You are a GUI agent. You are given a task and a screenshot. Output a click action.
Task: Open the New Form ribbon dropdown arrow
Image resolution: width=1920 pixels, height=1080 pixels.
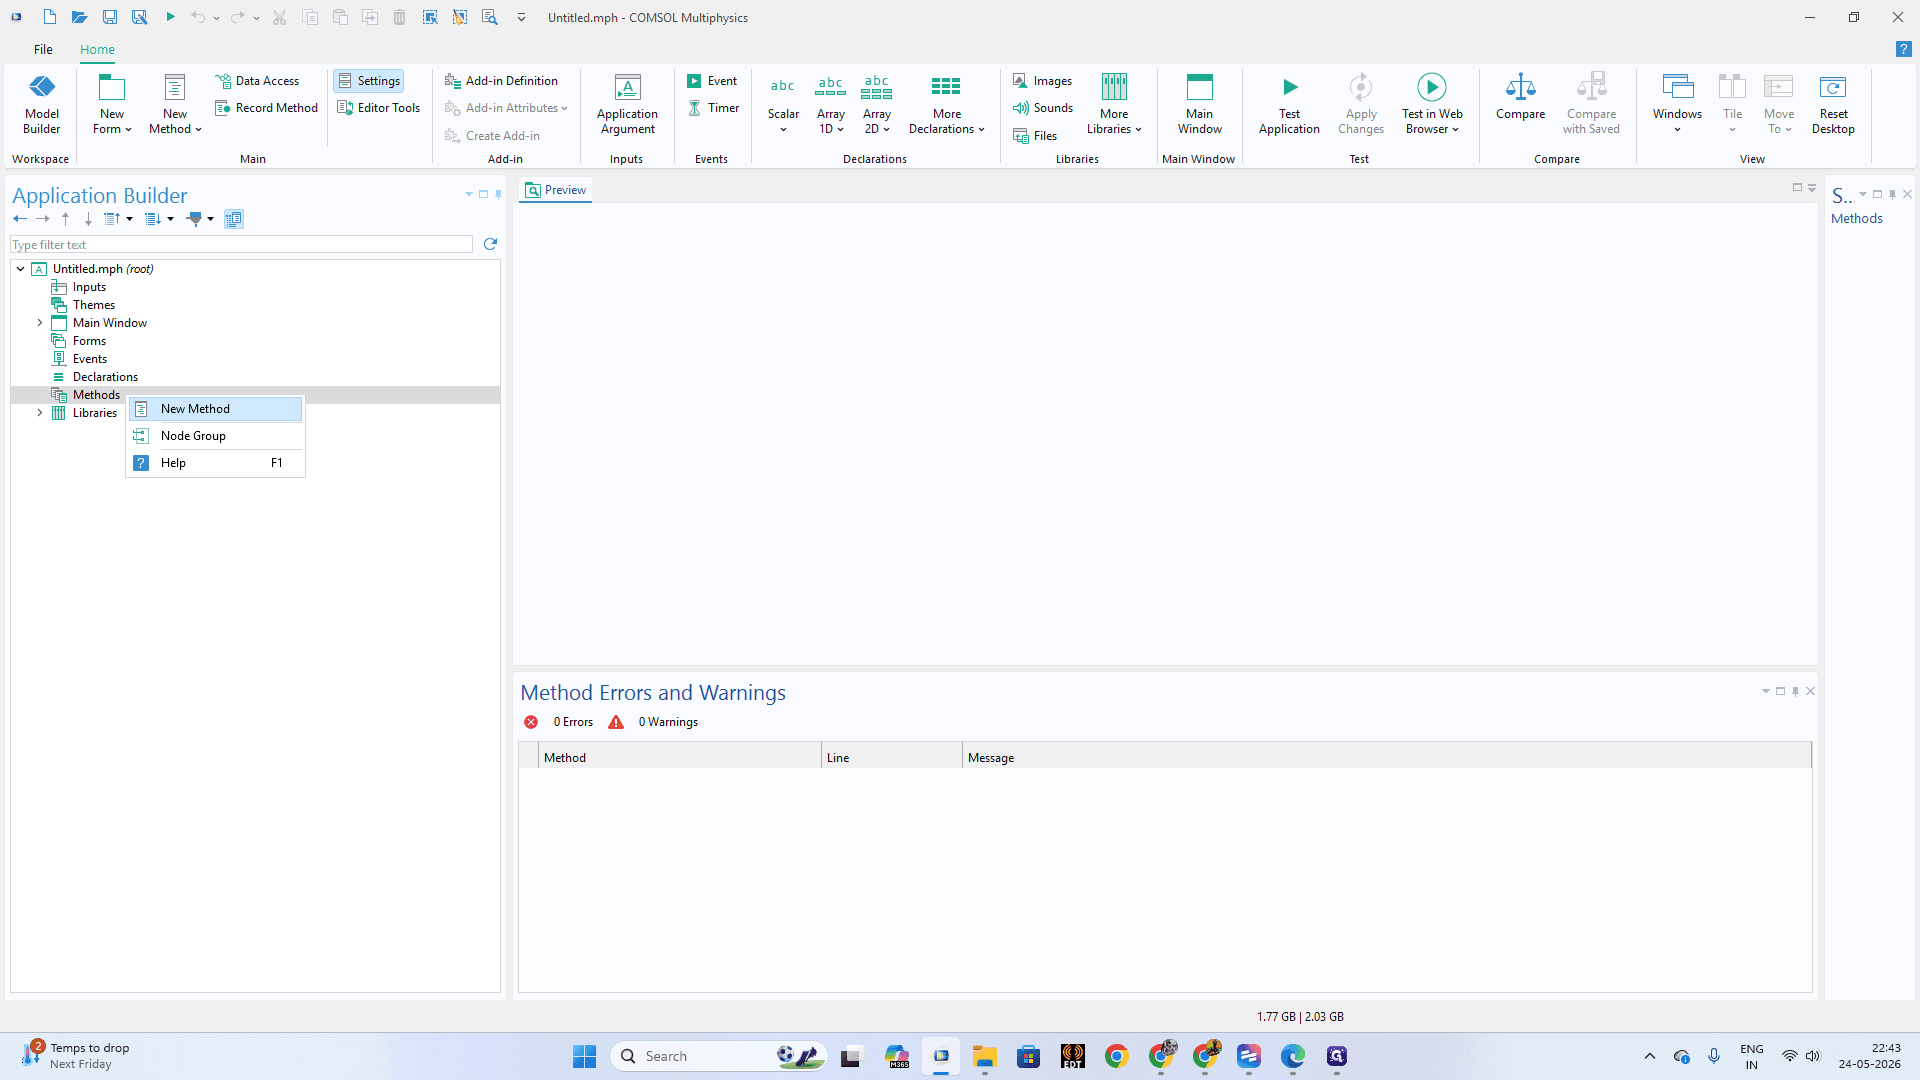tap(129, 129)
